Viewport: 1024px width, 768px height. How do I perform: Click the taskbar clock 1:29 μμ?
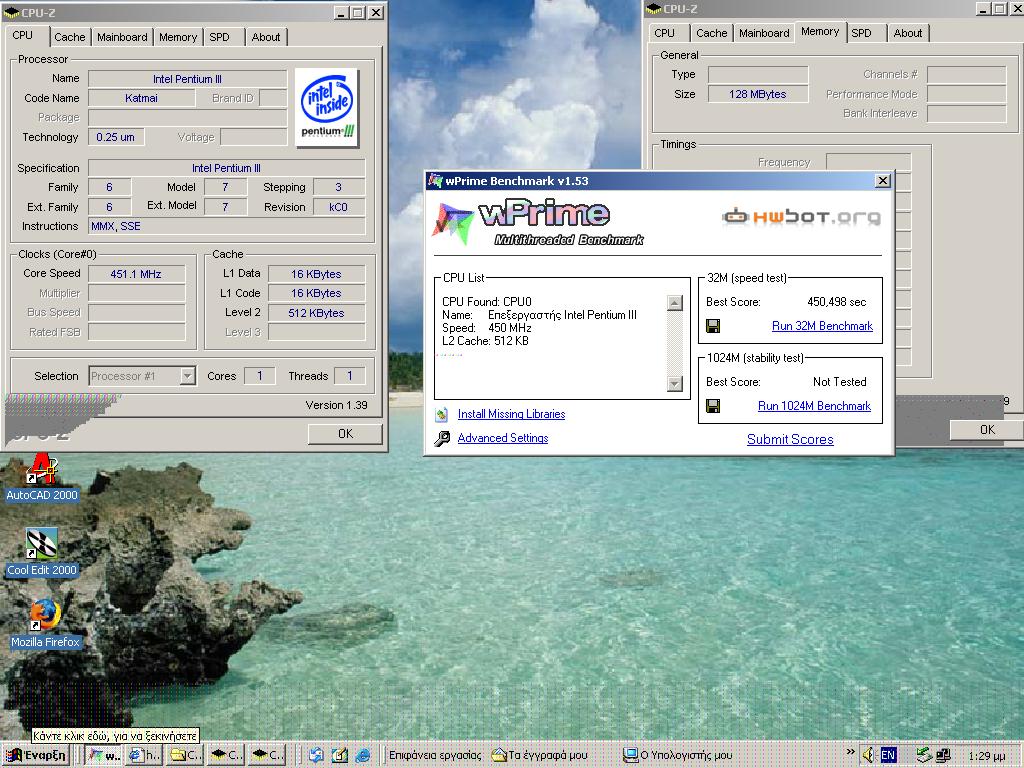tap(987, 756)
